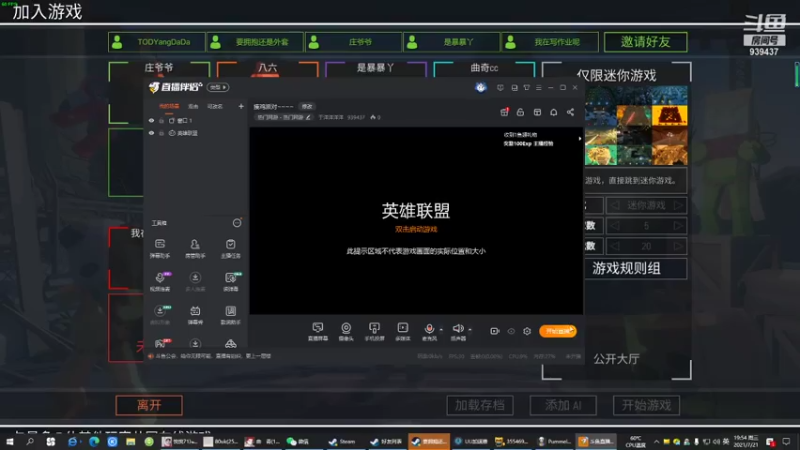Expand the speaker volume dropdown arrow
Image resolution: width=800 pixels, height=450 pixels.
[x=470, y=330]
